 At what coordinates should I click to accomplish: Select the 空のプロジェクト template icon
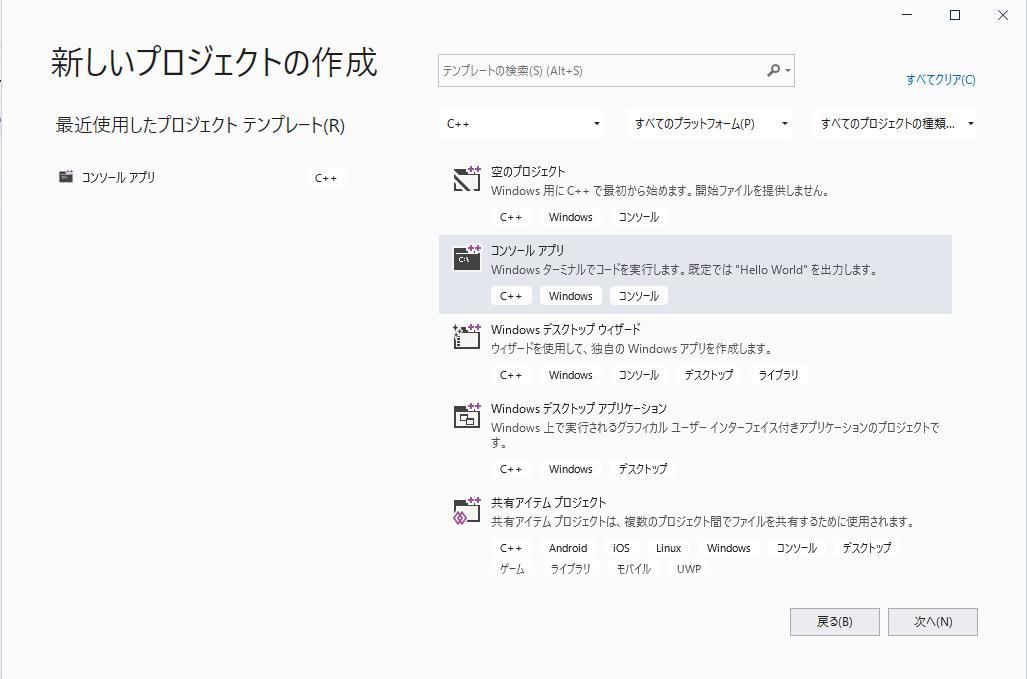[466, 180]
